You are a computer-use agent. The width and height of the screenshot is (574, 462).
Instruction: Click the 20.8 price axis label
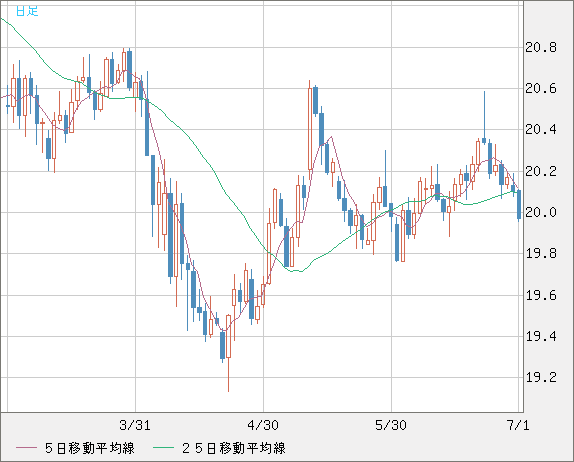click(541, 48)
